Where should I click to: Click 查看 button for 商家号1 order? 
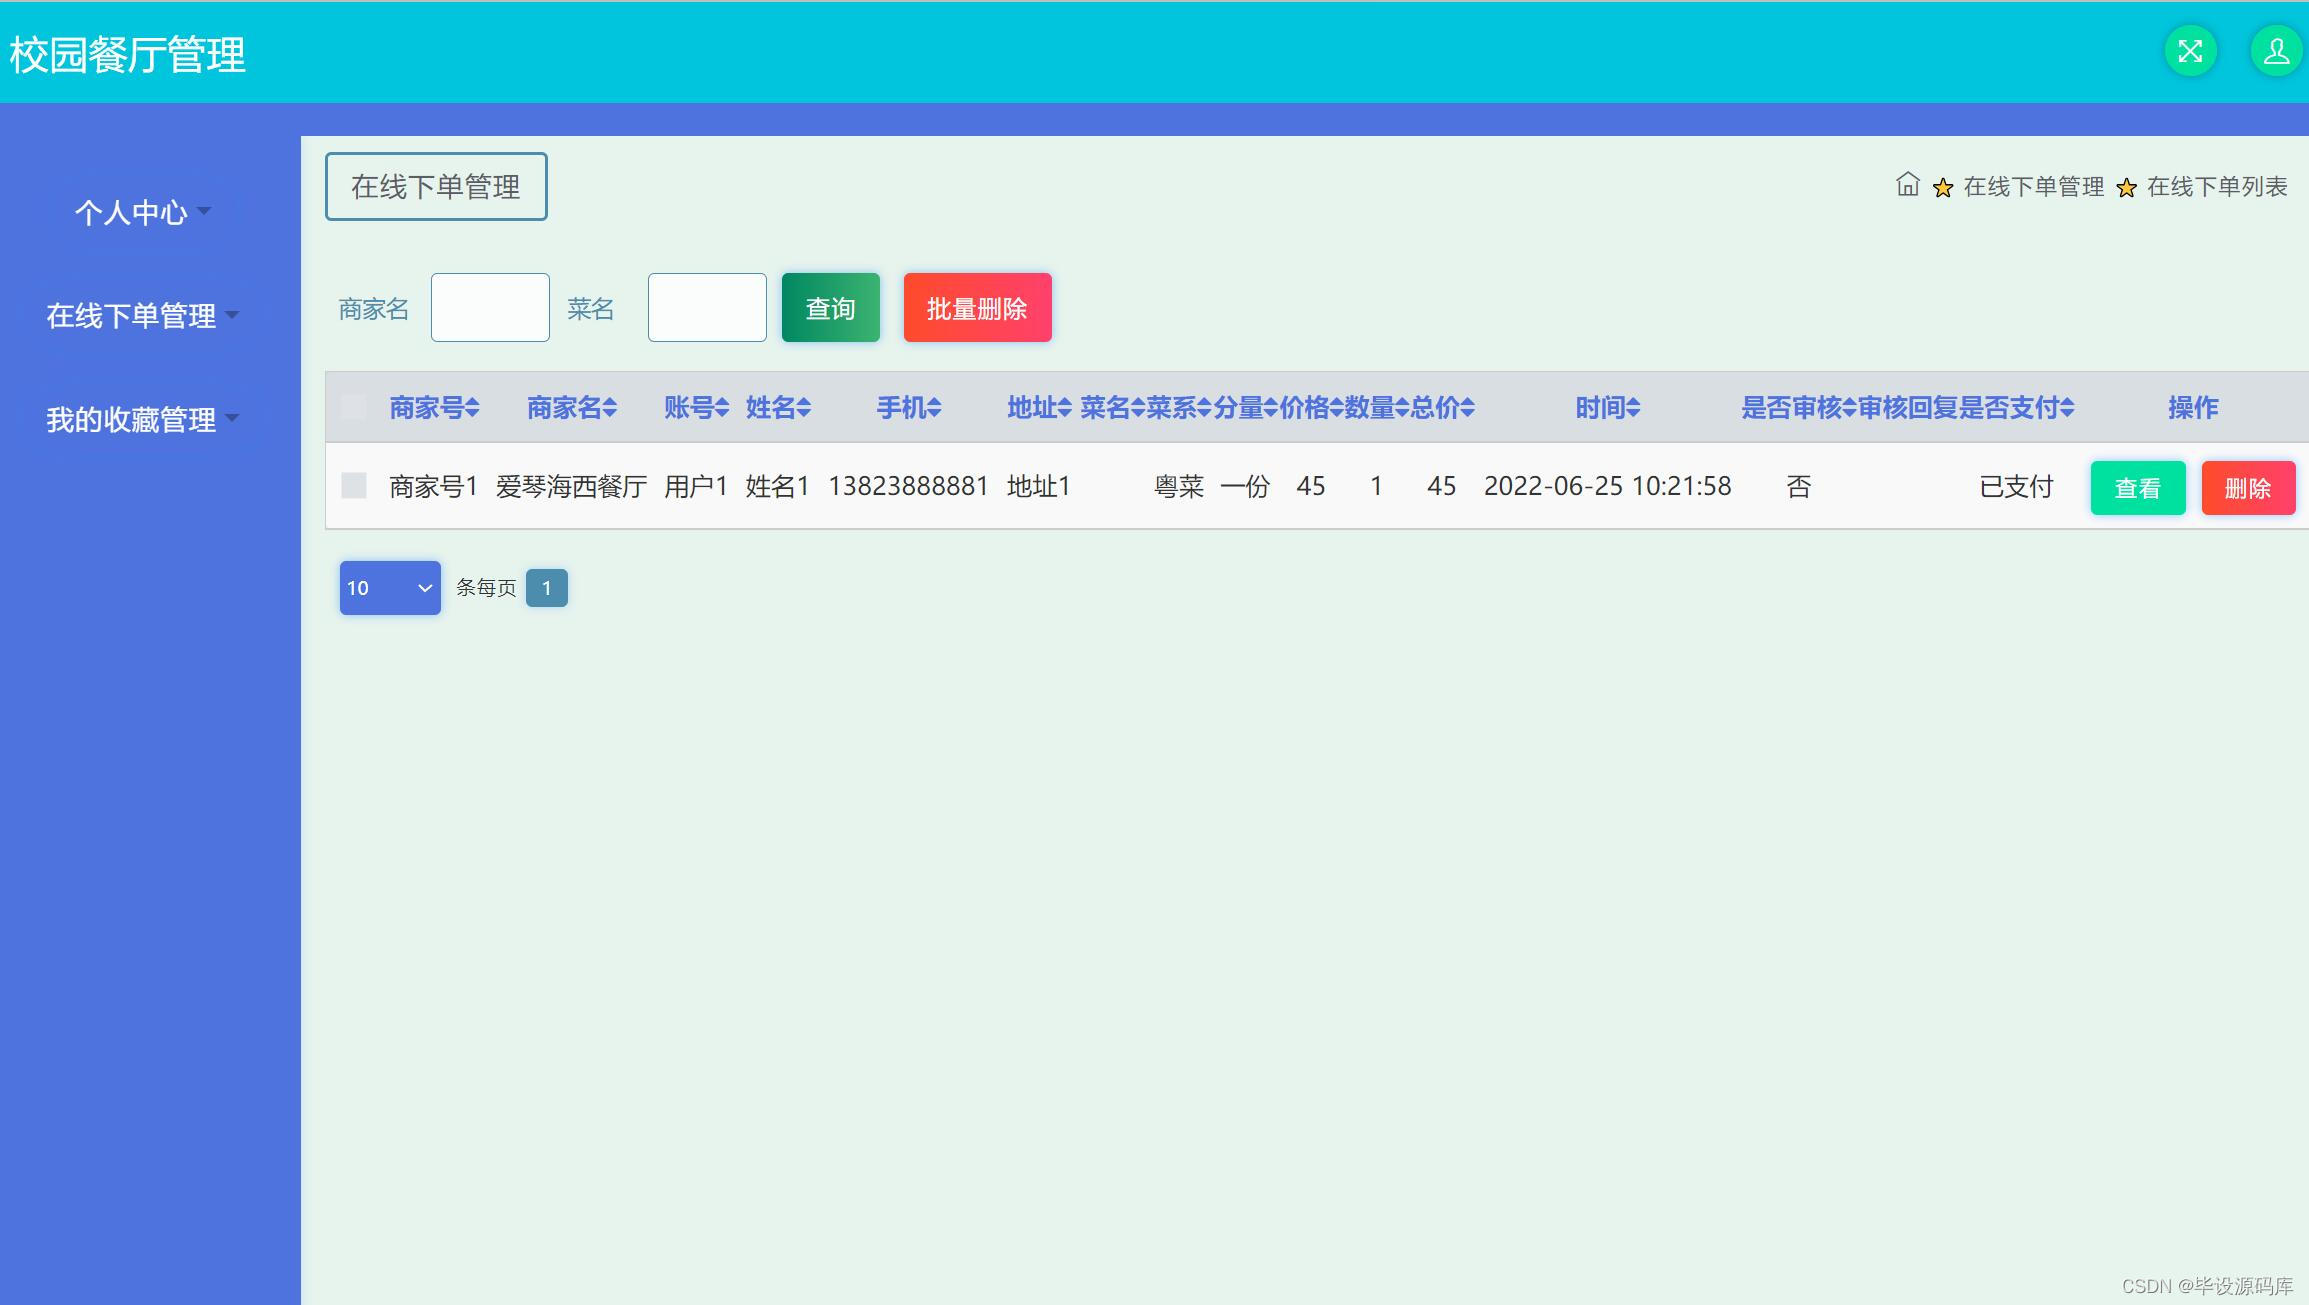point(2137,488)
